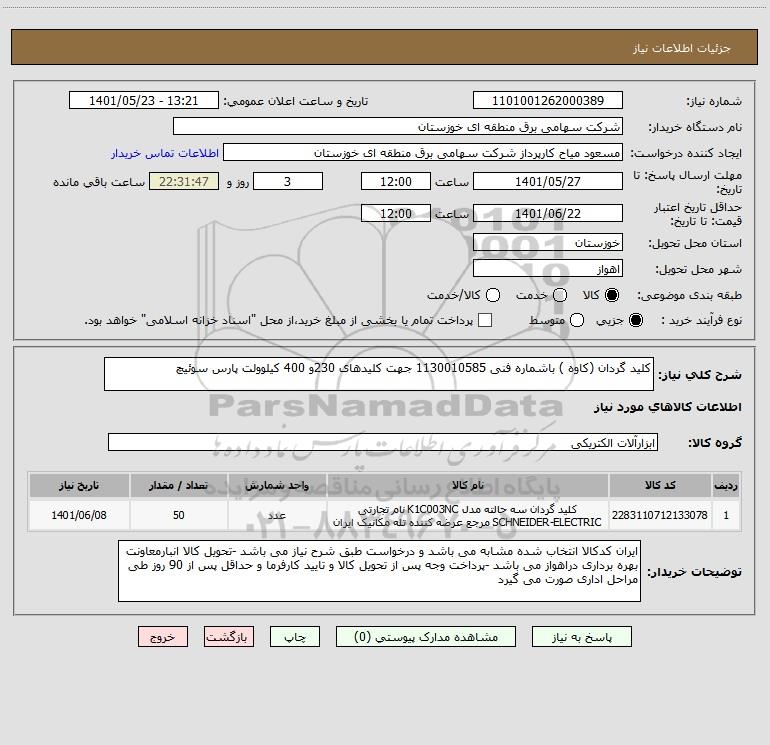Click the خروج exit button
The image size is (770, 745).
click(x=163, y=637)
